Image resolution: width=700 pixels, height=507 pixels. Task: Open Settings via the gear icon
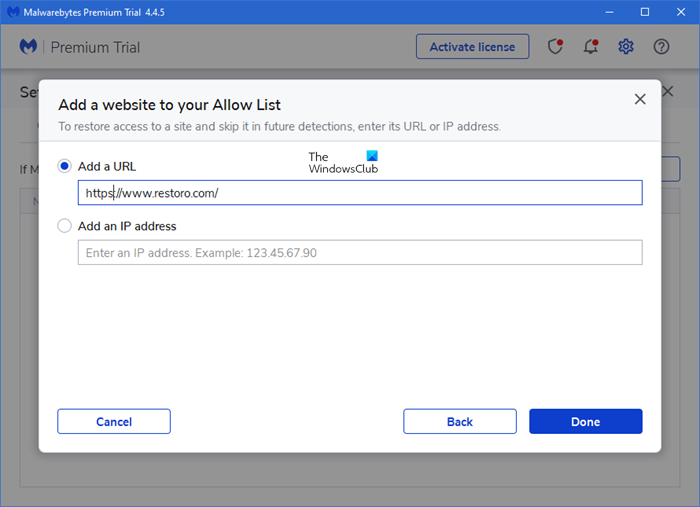point(626,47)
